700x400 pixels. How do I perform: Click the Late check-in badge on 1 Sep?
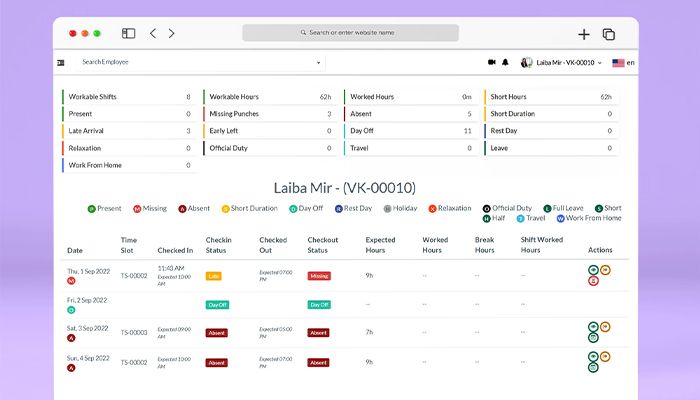(x=213, y=276)
